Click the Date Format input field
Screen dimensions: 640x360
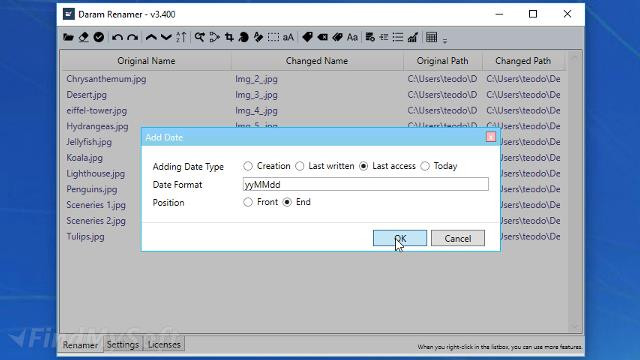tap(365, 184)
